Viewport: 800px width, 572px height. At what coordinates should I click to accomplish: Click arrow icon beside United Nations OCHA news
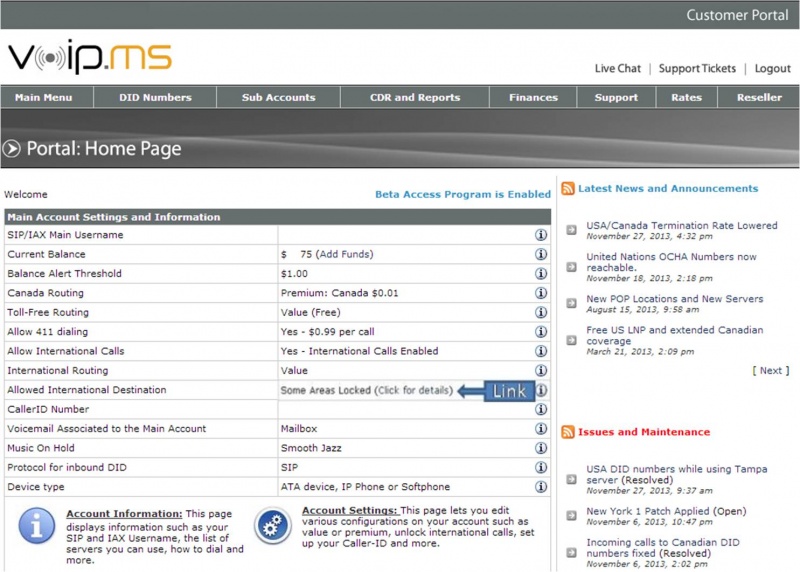click(571, 267)
